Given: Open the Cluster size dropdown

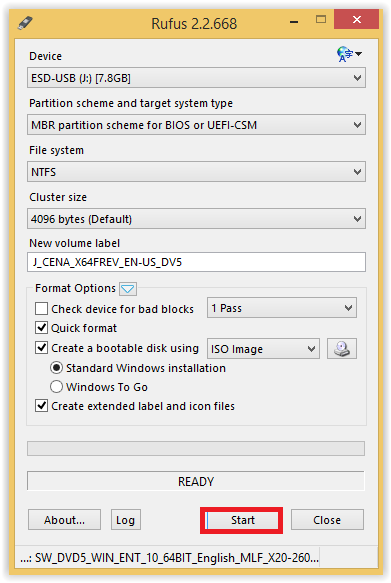Looking at the screenshot, I should 196,219.
